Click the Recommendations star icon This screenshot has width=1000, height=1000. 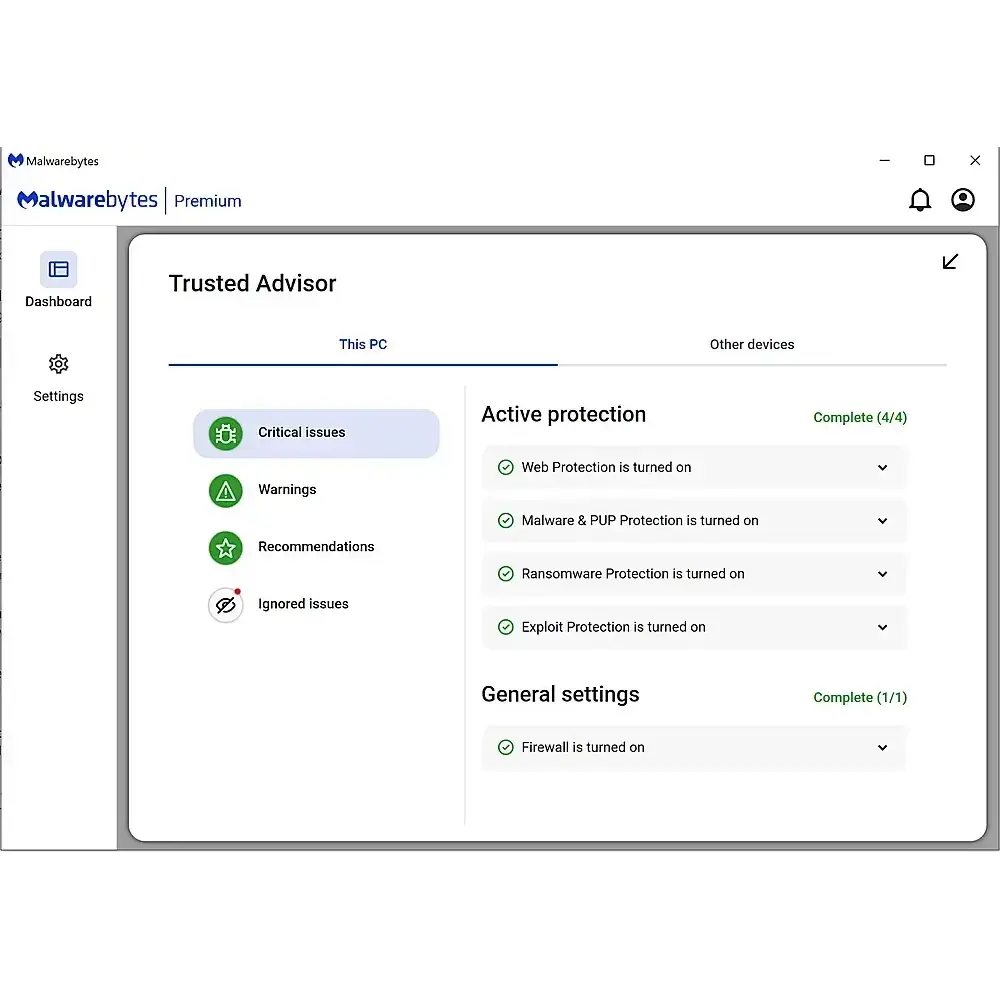[x=226, y=547]
